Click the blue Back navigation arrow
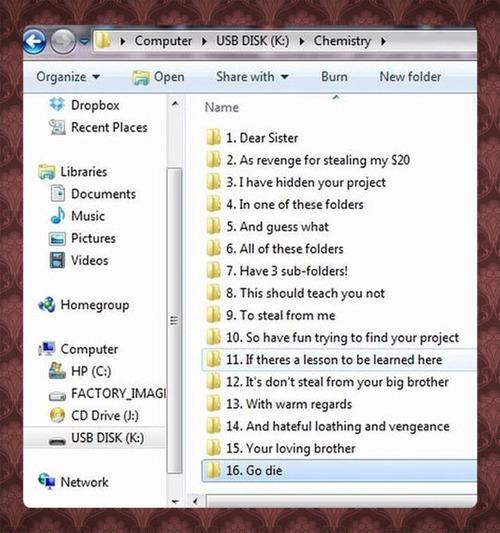 [x=34, y=41]
